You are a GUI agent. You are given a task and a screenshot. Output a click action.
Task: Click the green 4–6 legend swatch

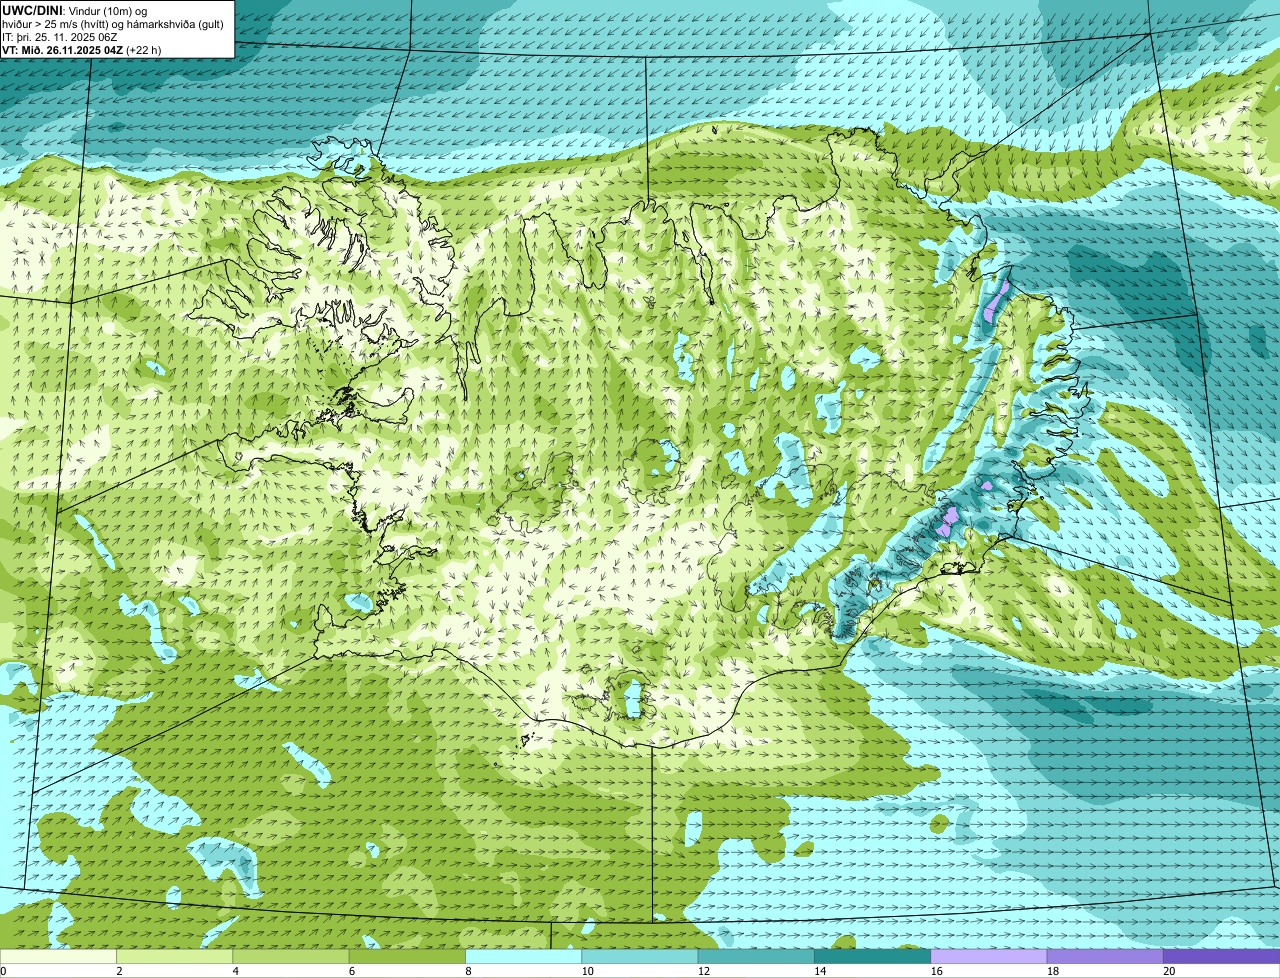tap(291, 957)
